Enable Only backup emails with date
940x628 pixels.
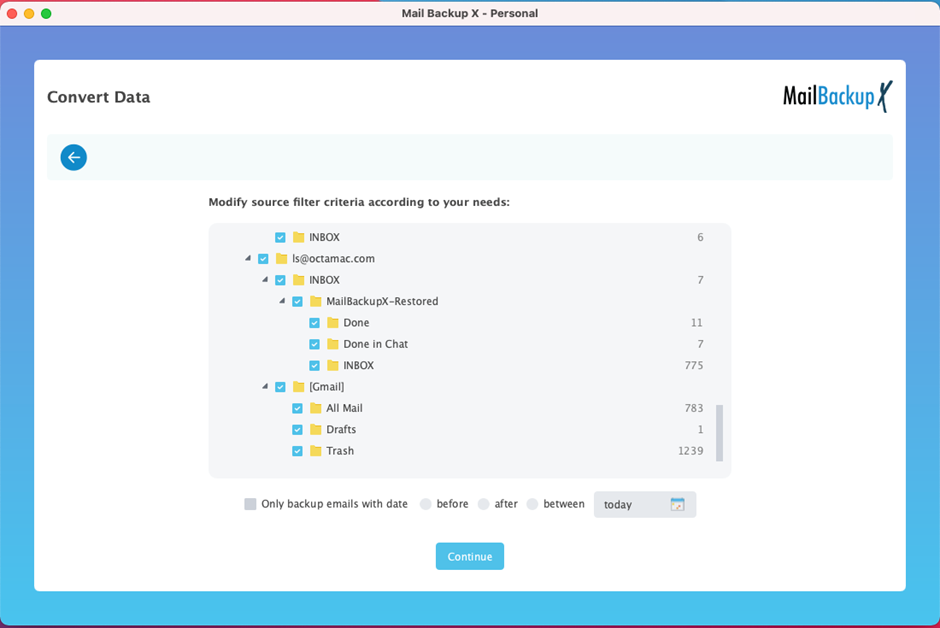coord(250,504)
